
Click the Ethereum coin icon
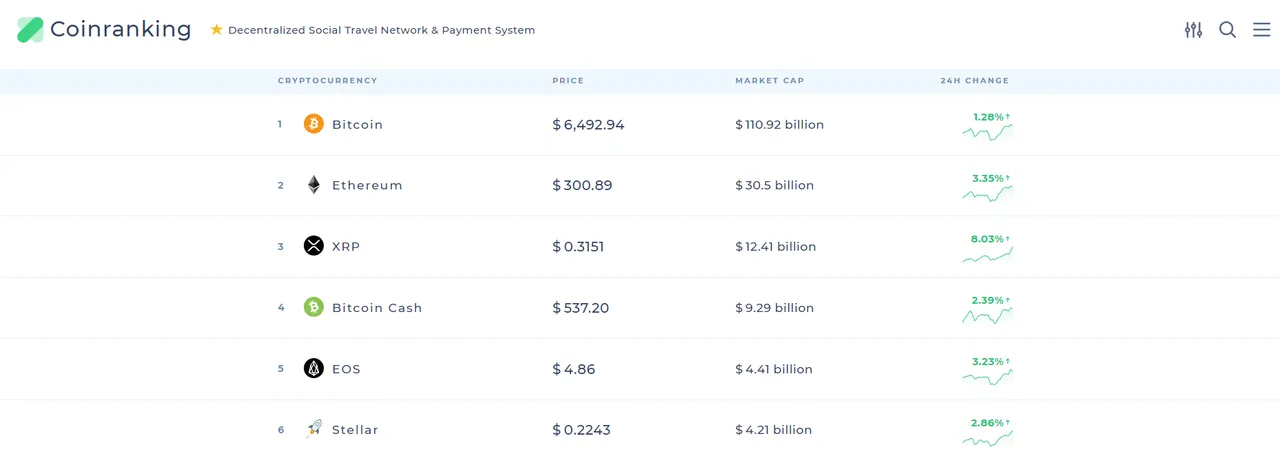pyautogui.click(x=314, y=185)
